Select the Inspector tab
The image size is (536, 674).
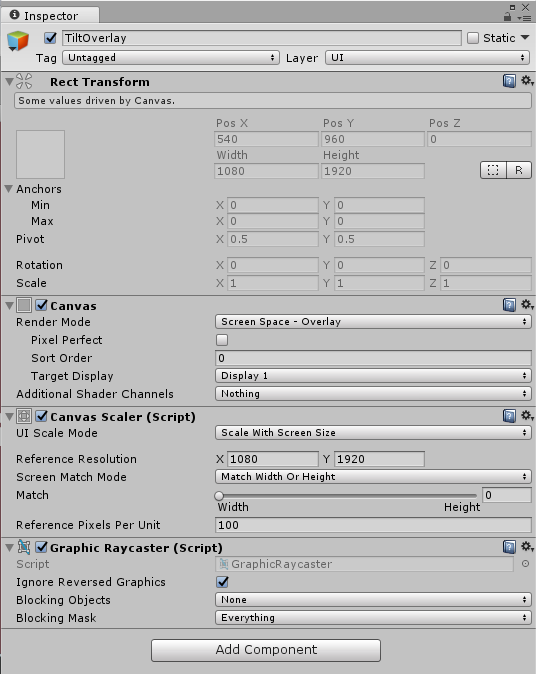coord(50,15)
